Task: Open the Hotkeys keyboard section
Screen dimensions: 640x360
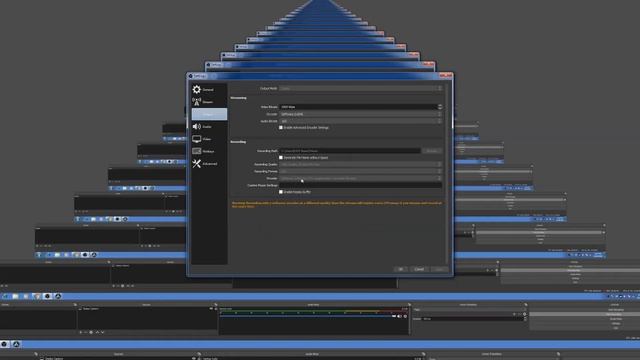Action: click(x=209, y=151)
